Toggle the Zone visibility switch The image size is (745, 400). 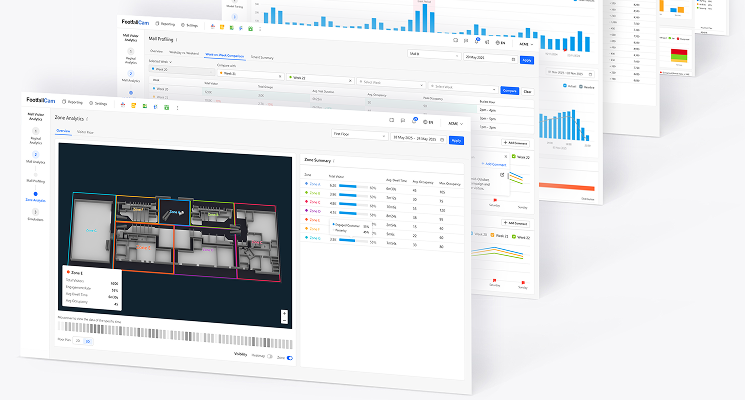(289, 357)
